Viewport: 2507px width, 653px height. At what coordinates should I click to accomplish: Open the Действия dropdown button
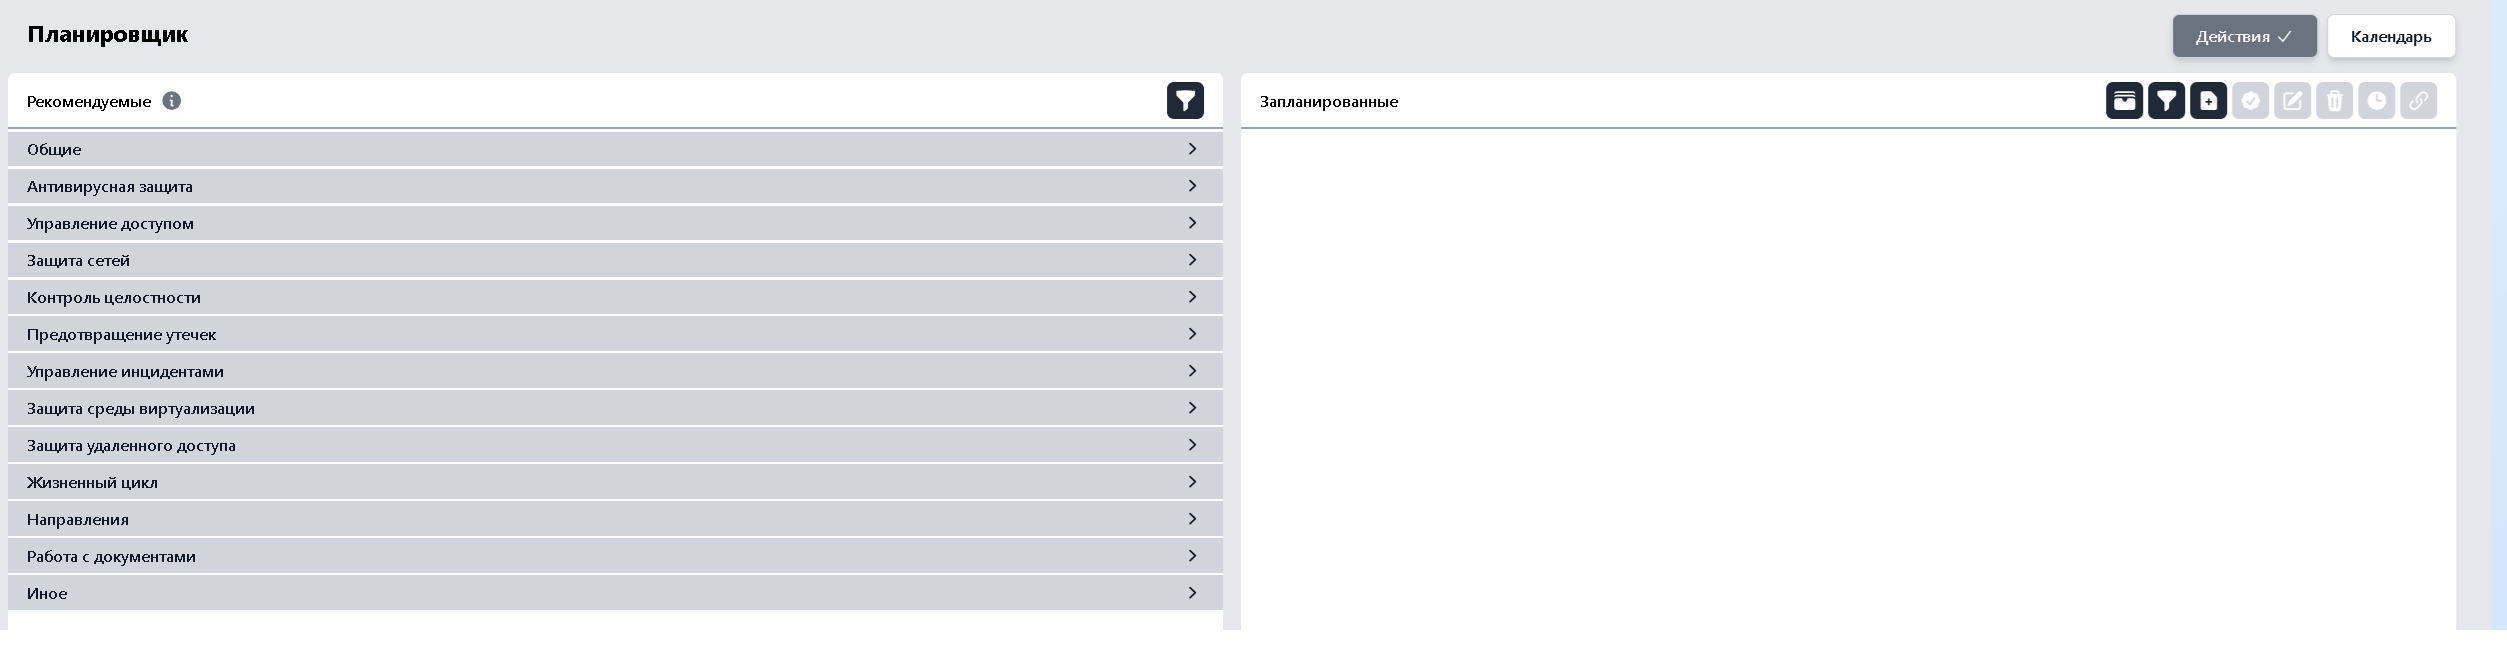click(2244, 36)
